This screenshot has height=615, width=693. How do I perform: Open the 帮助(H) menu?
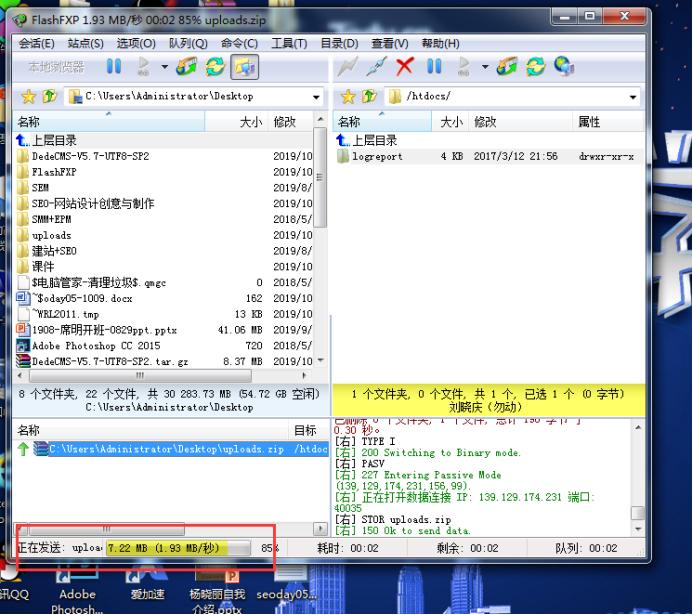click(441, 43)
